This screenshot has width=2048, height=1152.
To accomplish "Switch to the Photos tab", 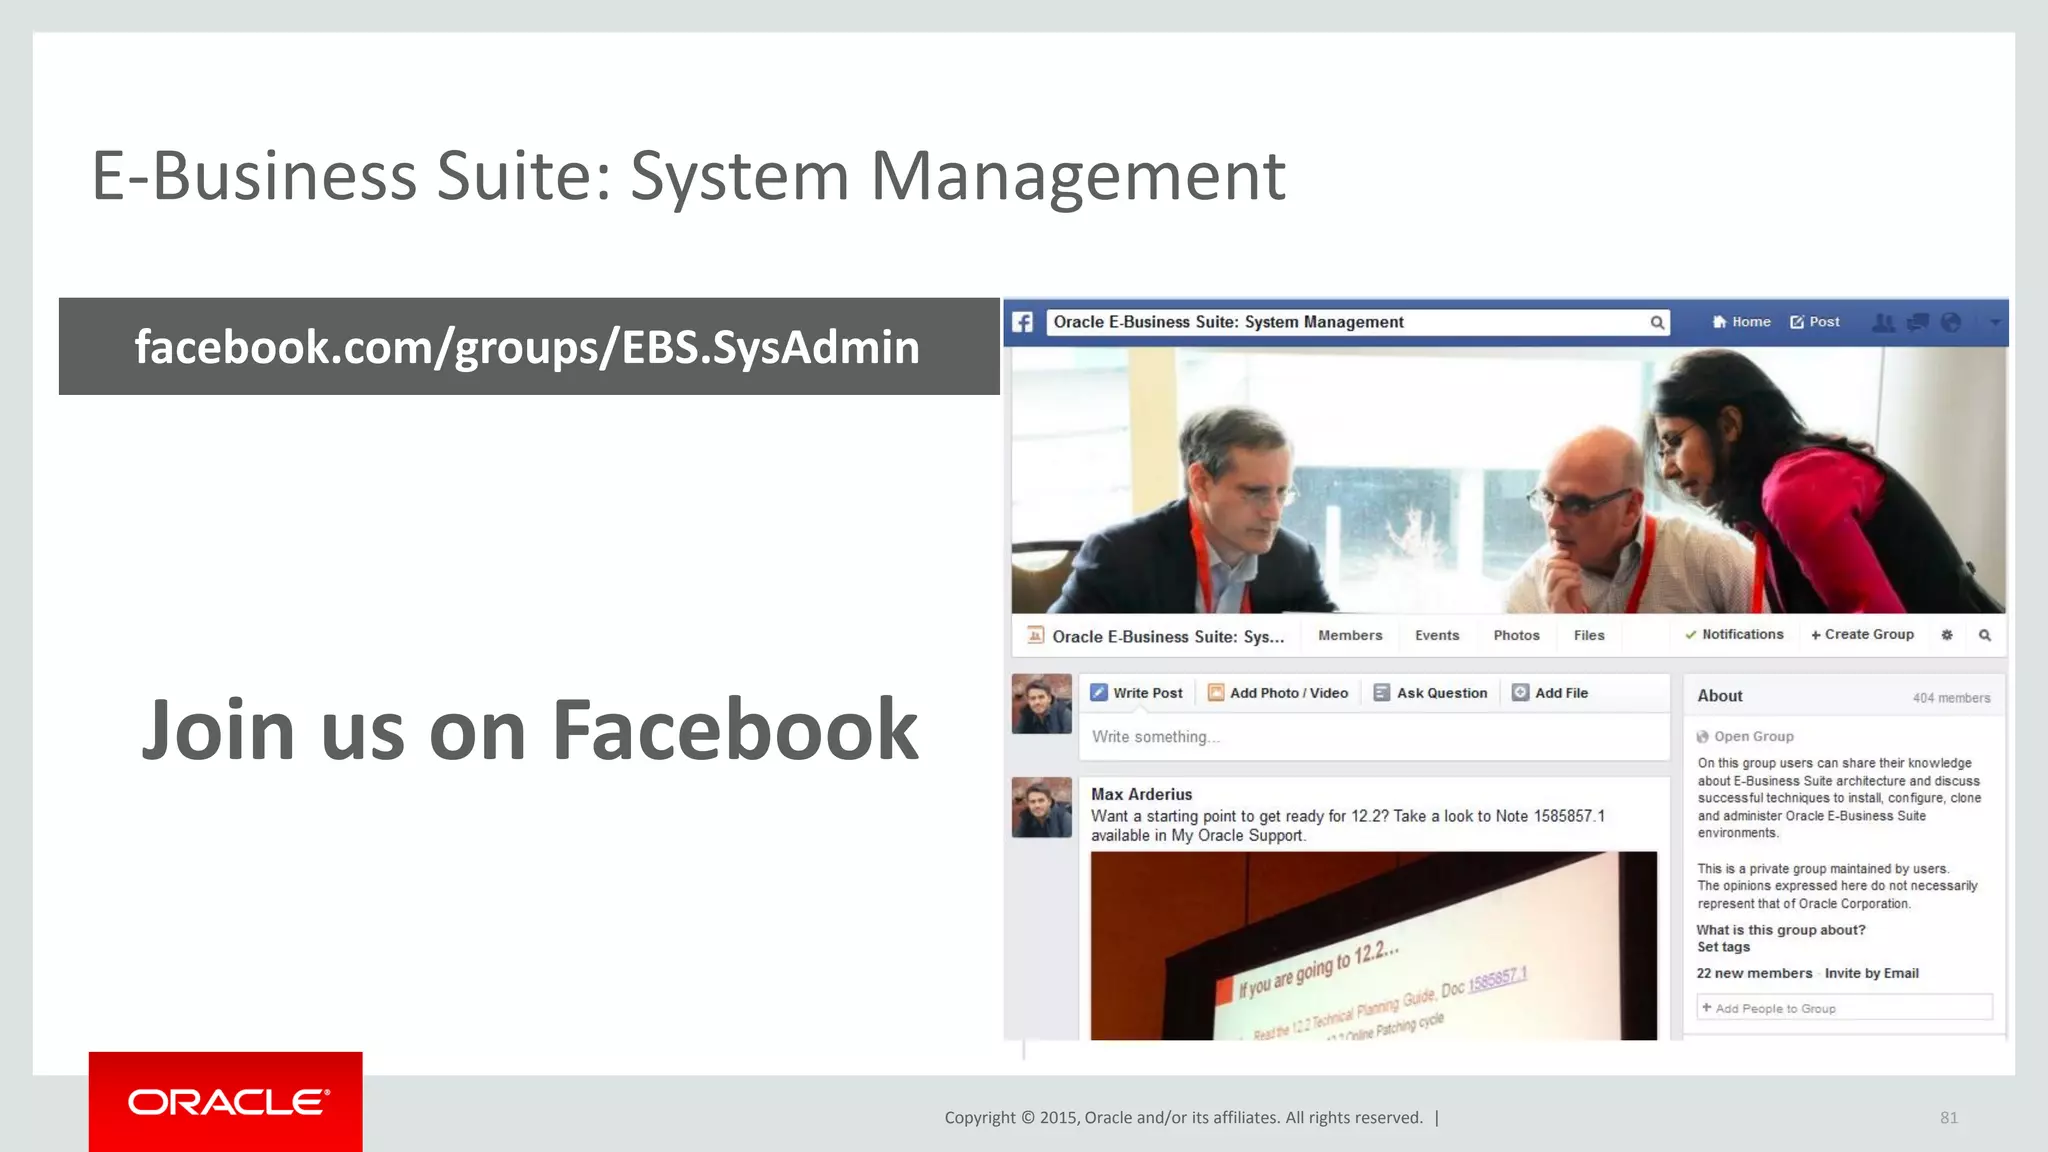I will pos(1516,635).
